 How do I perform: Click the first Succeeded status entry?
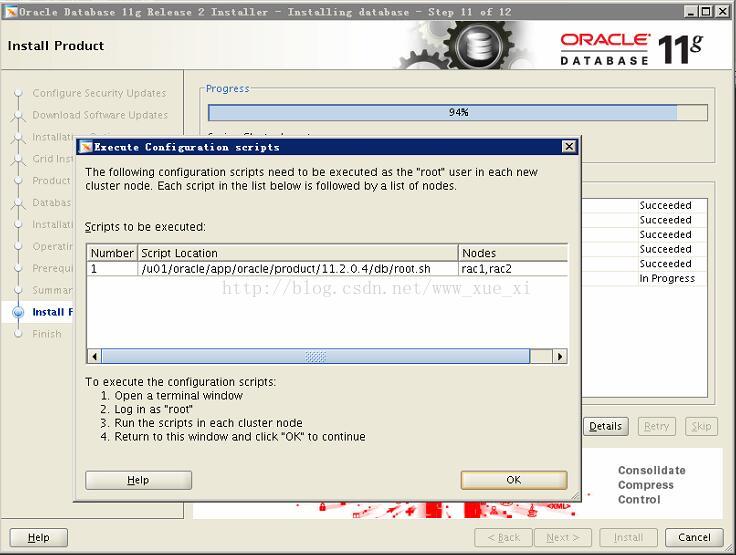tap(666, 205)
